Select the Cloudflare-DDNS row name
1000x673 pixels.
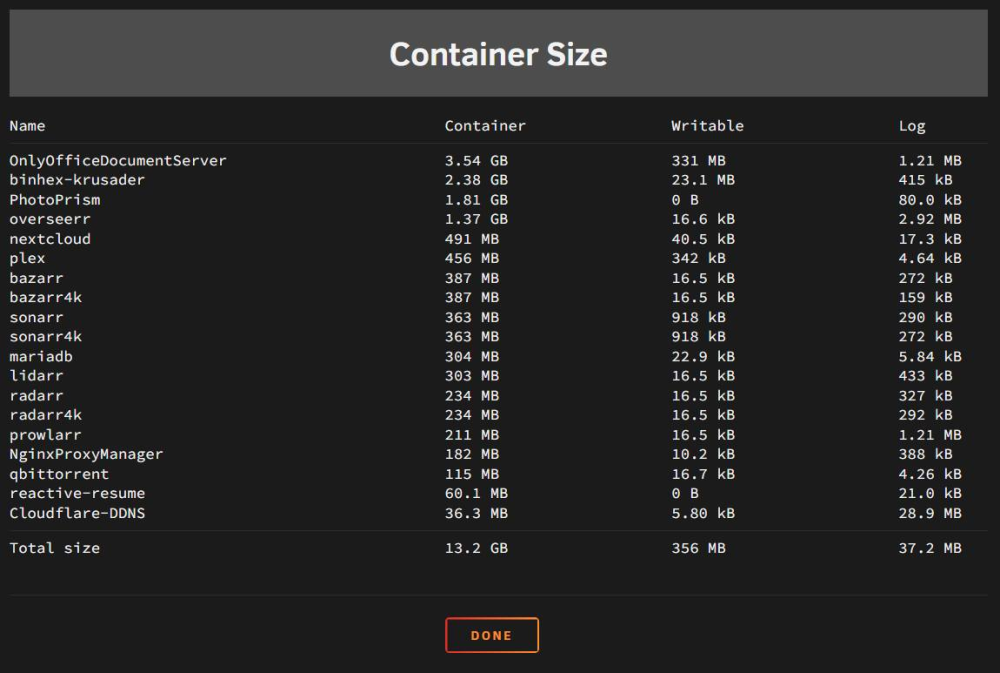(x=77, y=513)
